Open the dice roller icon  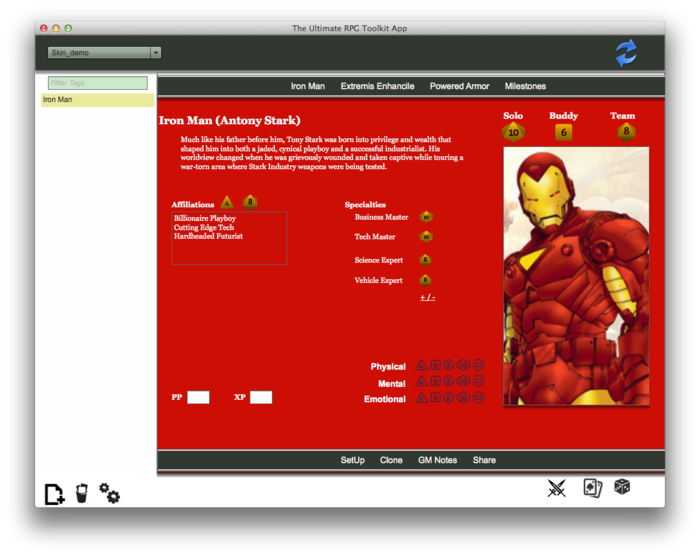[x=622, y=486]
